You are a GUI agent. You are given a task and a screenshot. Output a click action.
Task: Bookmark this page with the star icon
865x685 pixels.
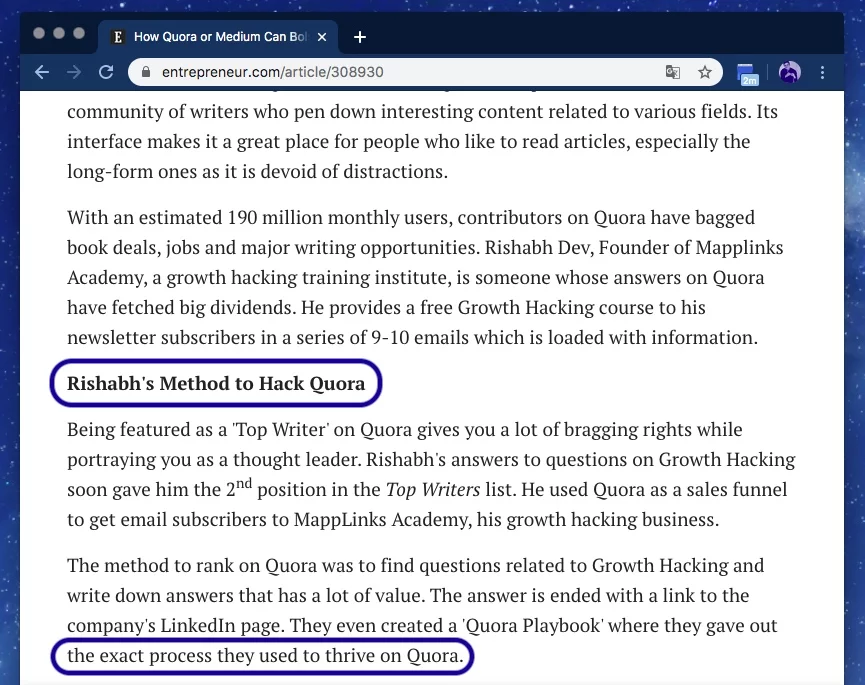(x=704, y=72)
